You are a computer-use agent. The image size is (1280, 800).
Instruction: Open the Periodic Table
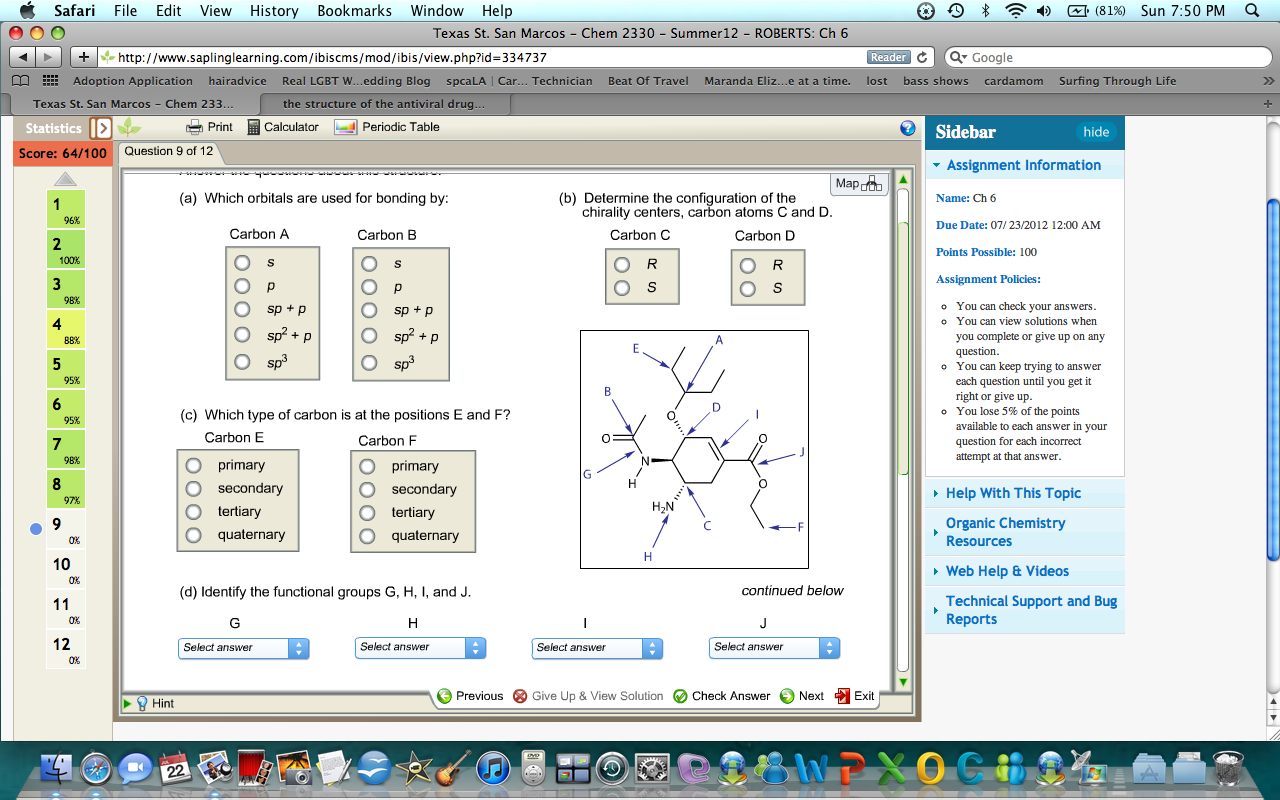tap(387, 127)
